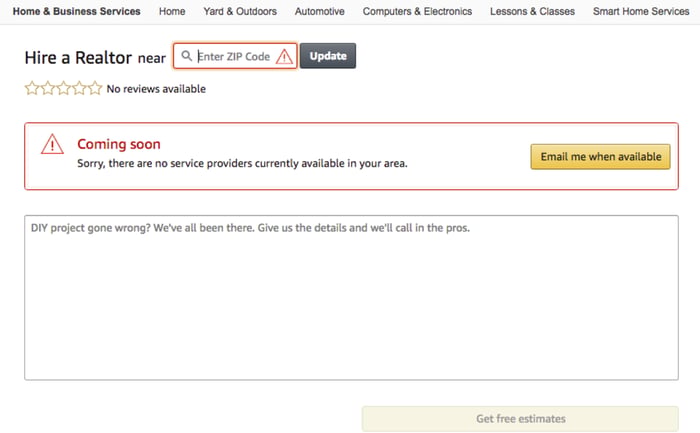Screen dimensions: 700x433
Task: Select the fifth rating star
Action: coord(95,88)
